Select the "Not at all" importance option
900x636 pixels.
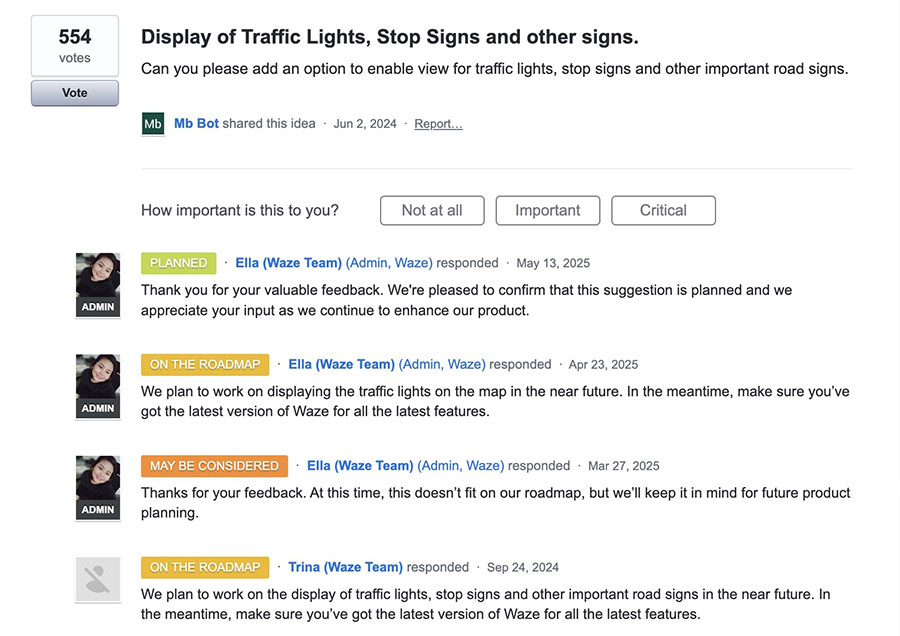tap(432, 210)
